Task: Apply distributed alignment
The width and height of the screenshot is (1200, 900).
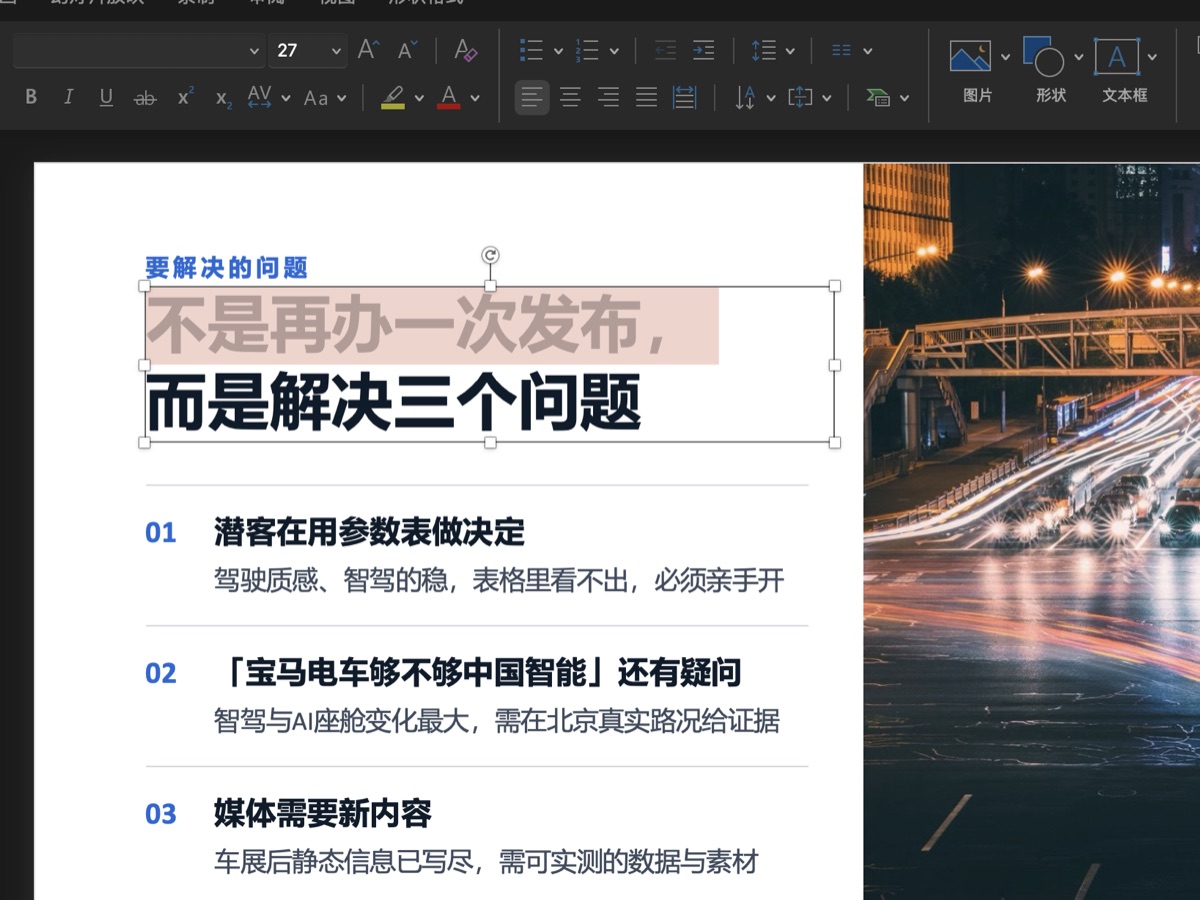Action: click(685, 97)
